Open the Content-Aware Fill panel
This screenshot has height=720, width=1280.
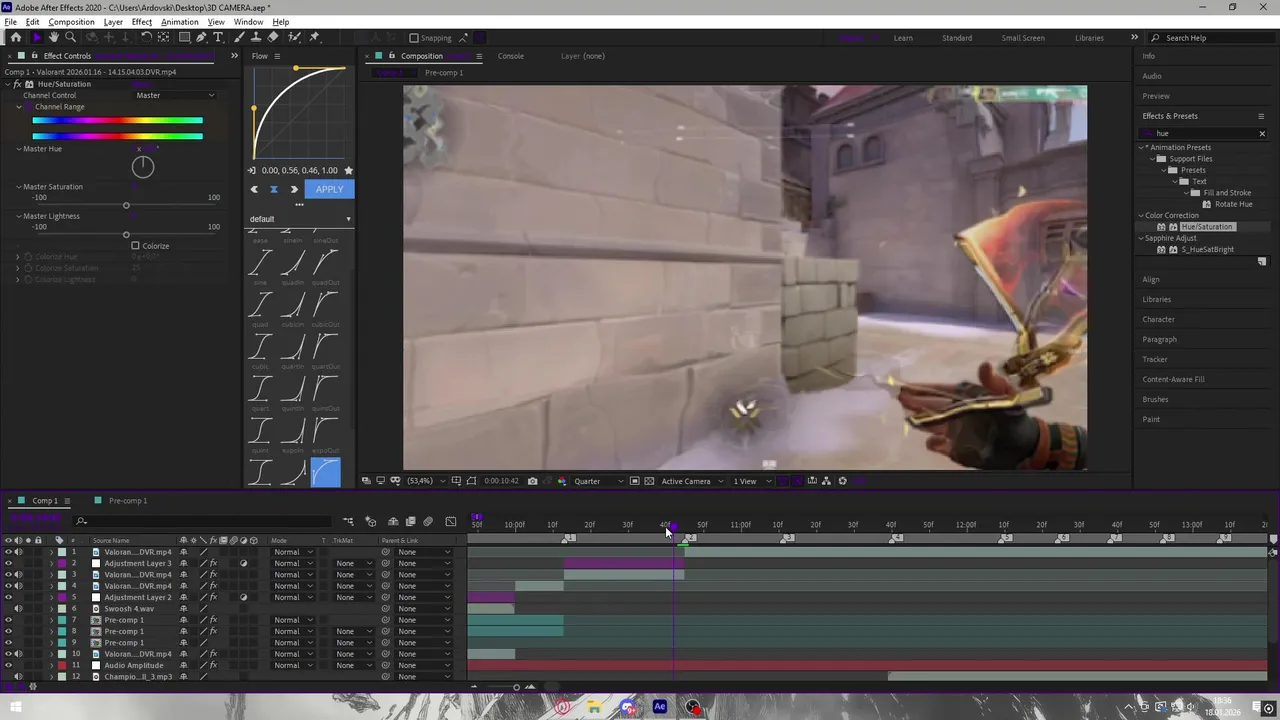tap(1173, 379)
